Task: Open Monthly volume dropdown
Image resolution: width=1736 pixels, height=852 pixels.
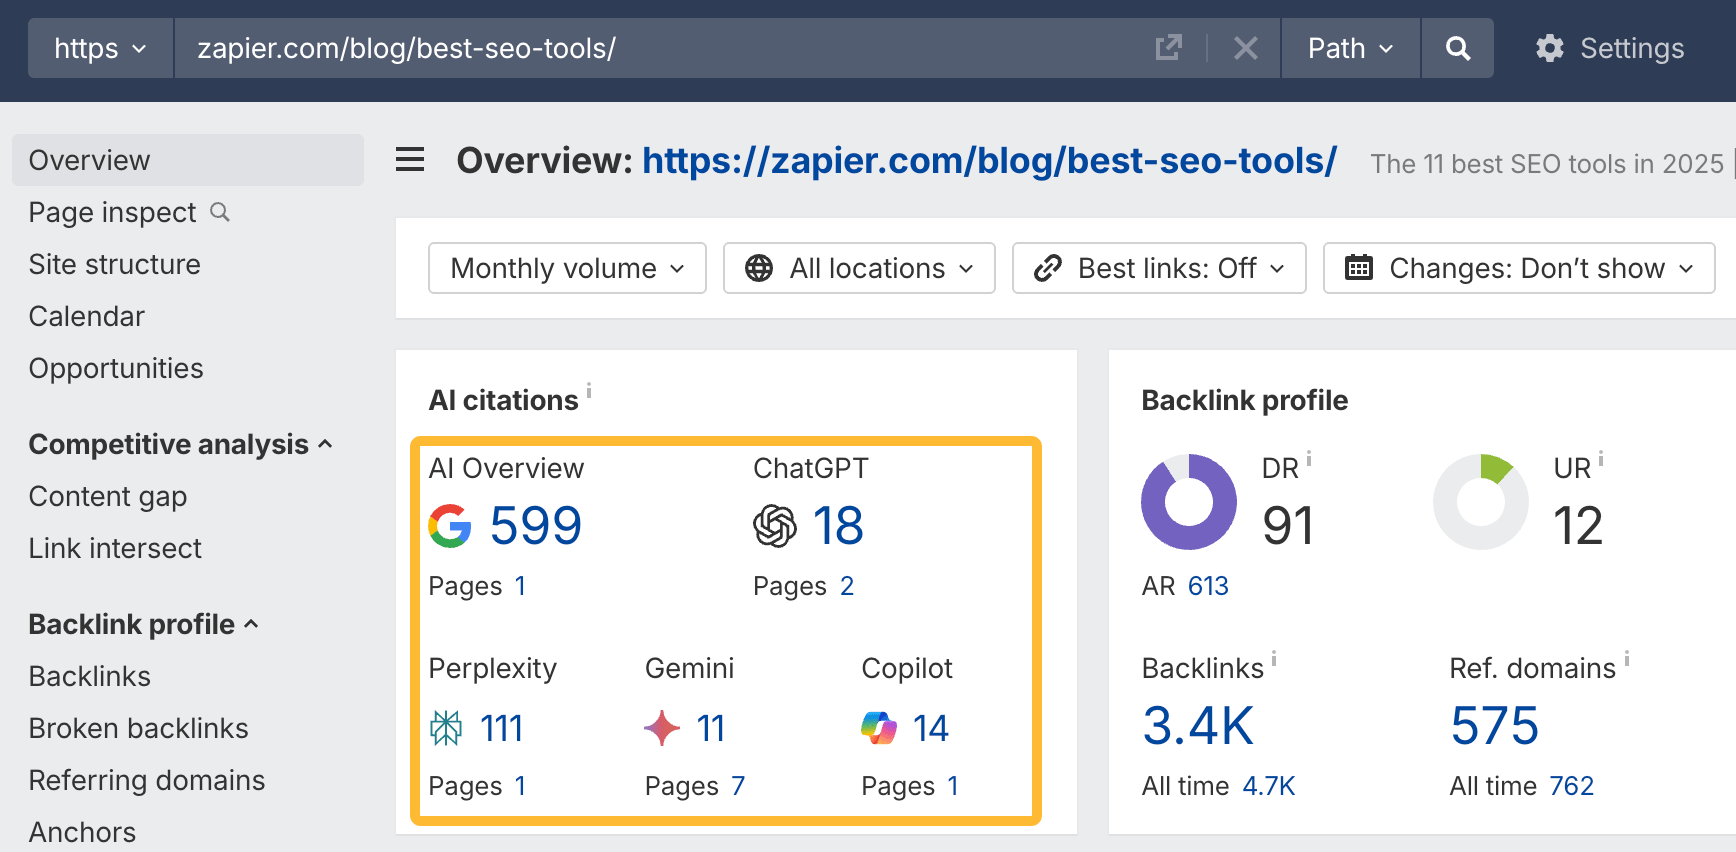Action: click(x=568, y=268)
